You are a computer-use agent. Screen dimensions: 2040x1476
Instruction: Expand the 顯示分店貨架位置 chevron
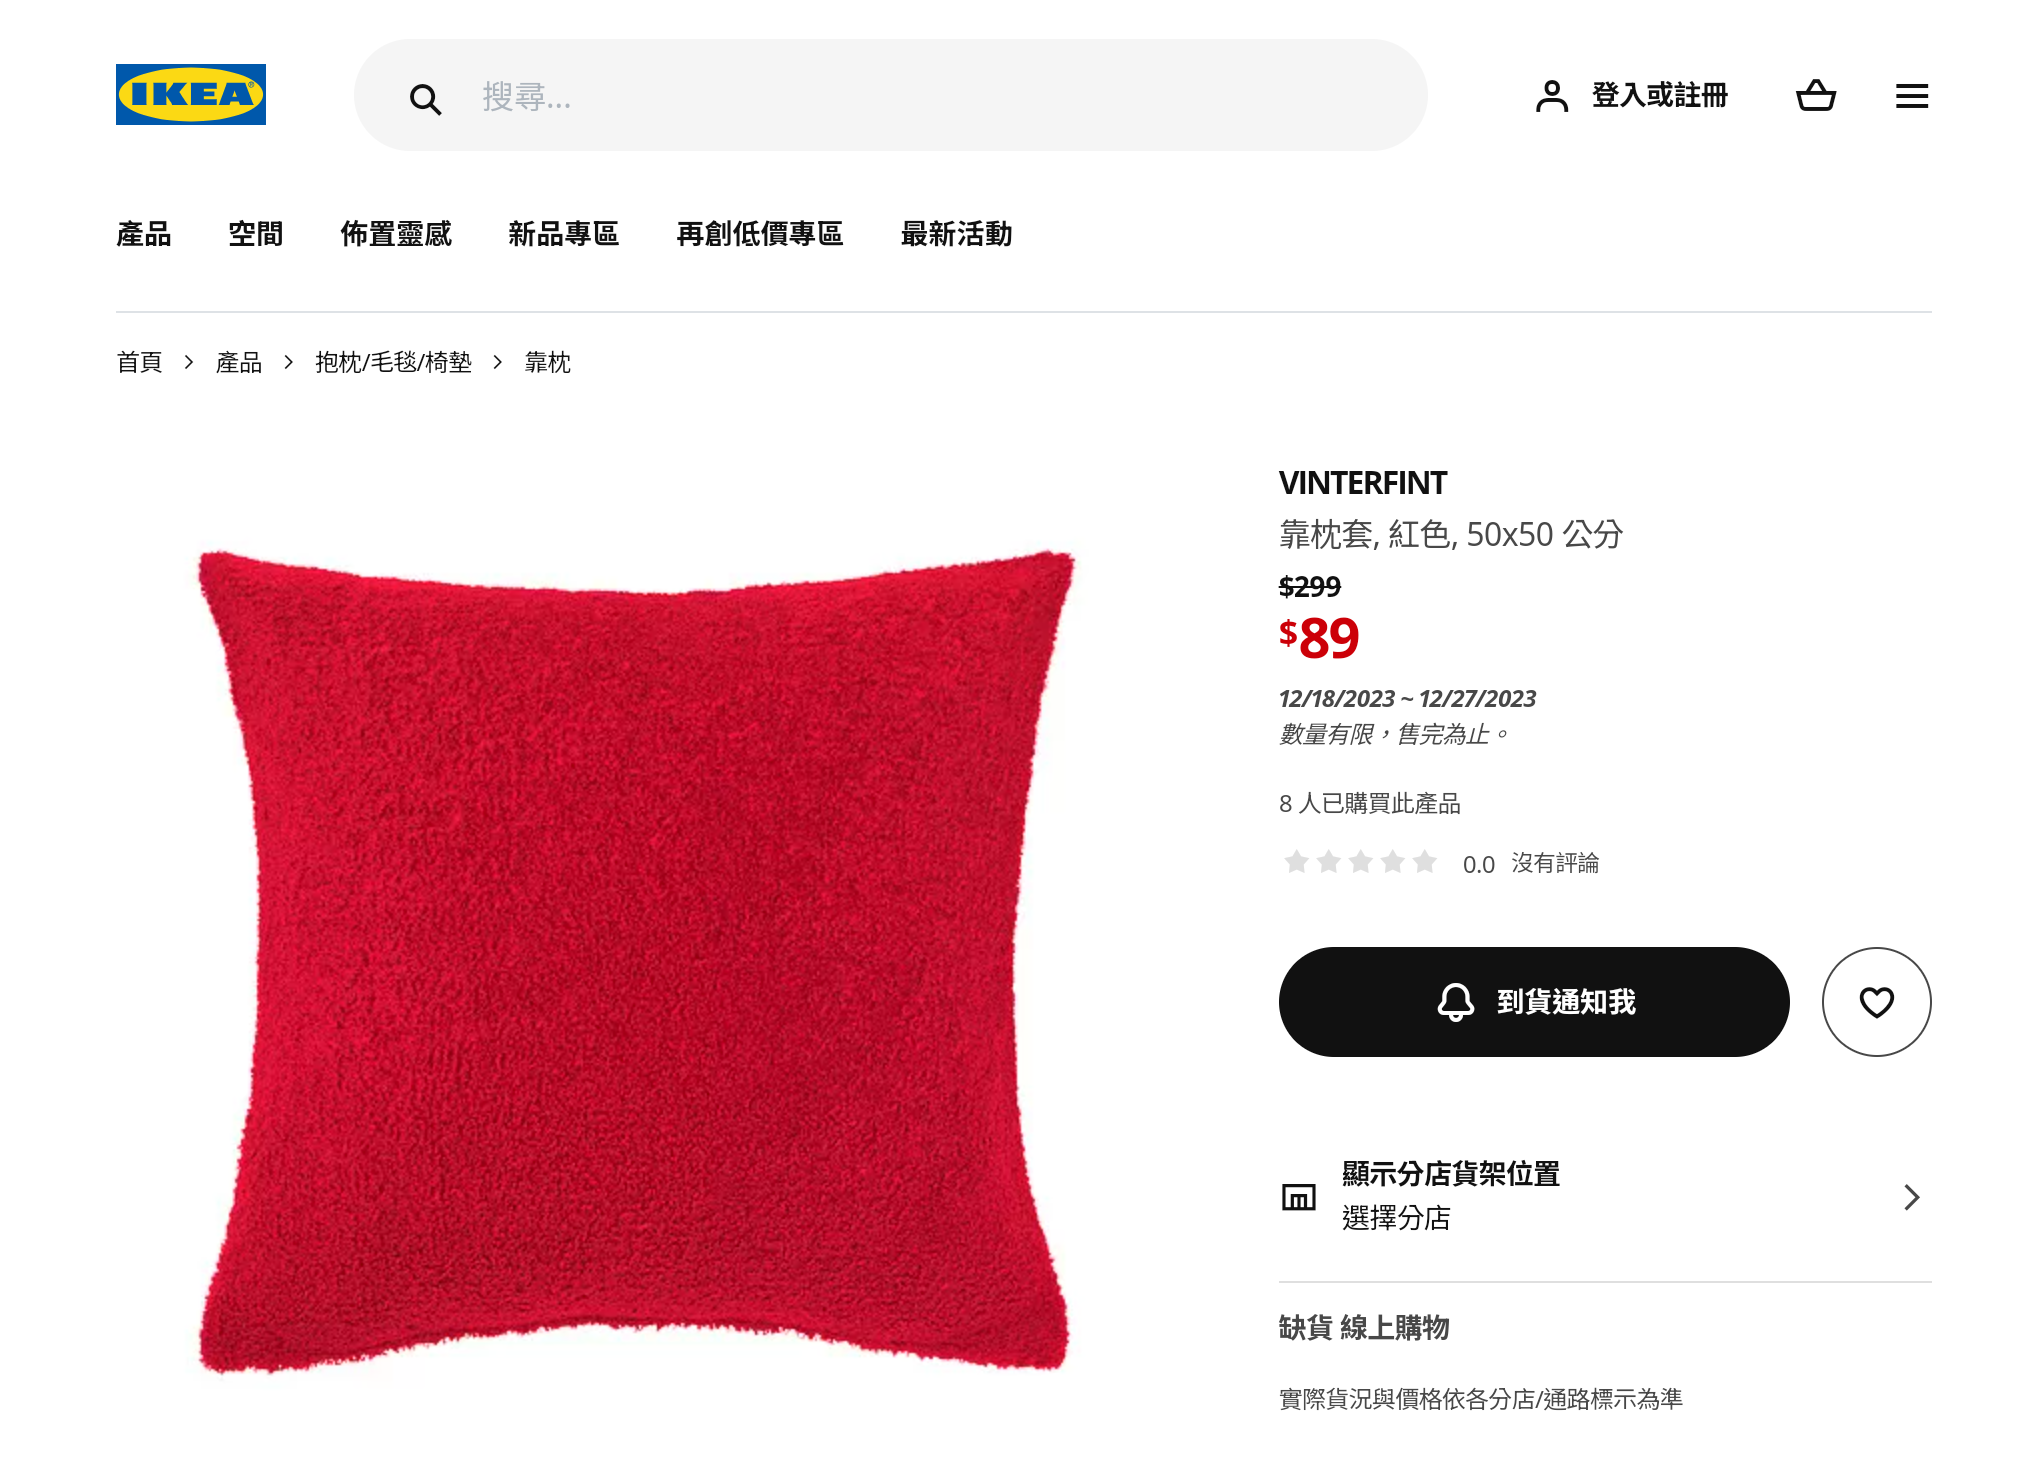point(1911,1197)
